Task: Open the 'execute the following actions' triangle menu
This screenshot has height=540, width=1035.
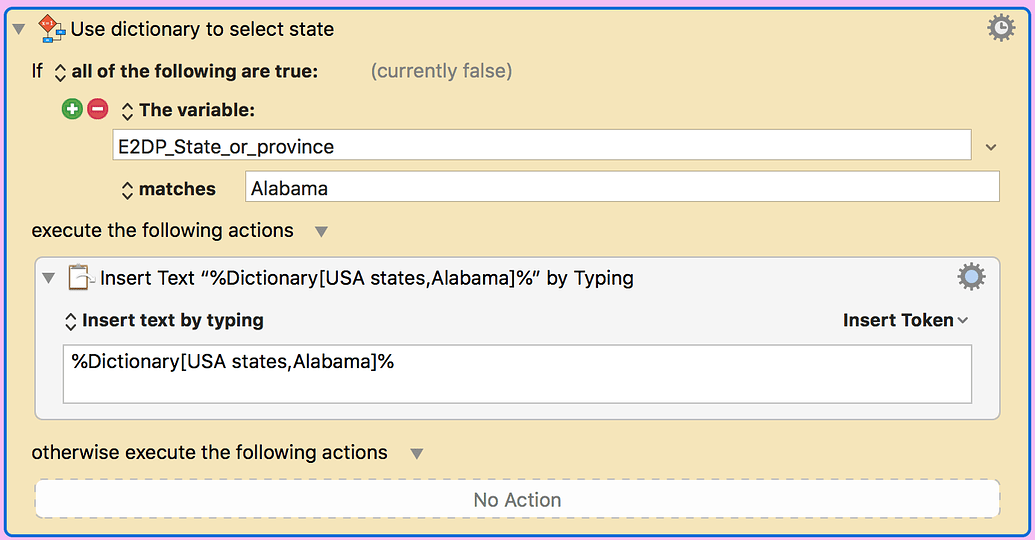Action: (x=321, y=231)
